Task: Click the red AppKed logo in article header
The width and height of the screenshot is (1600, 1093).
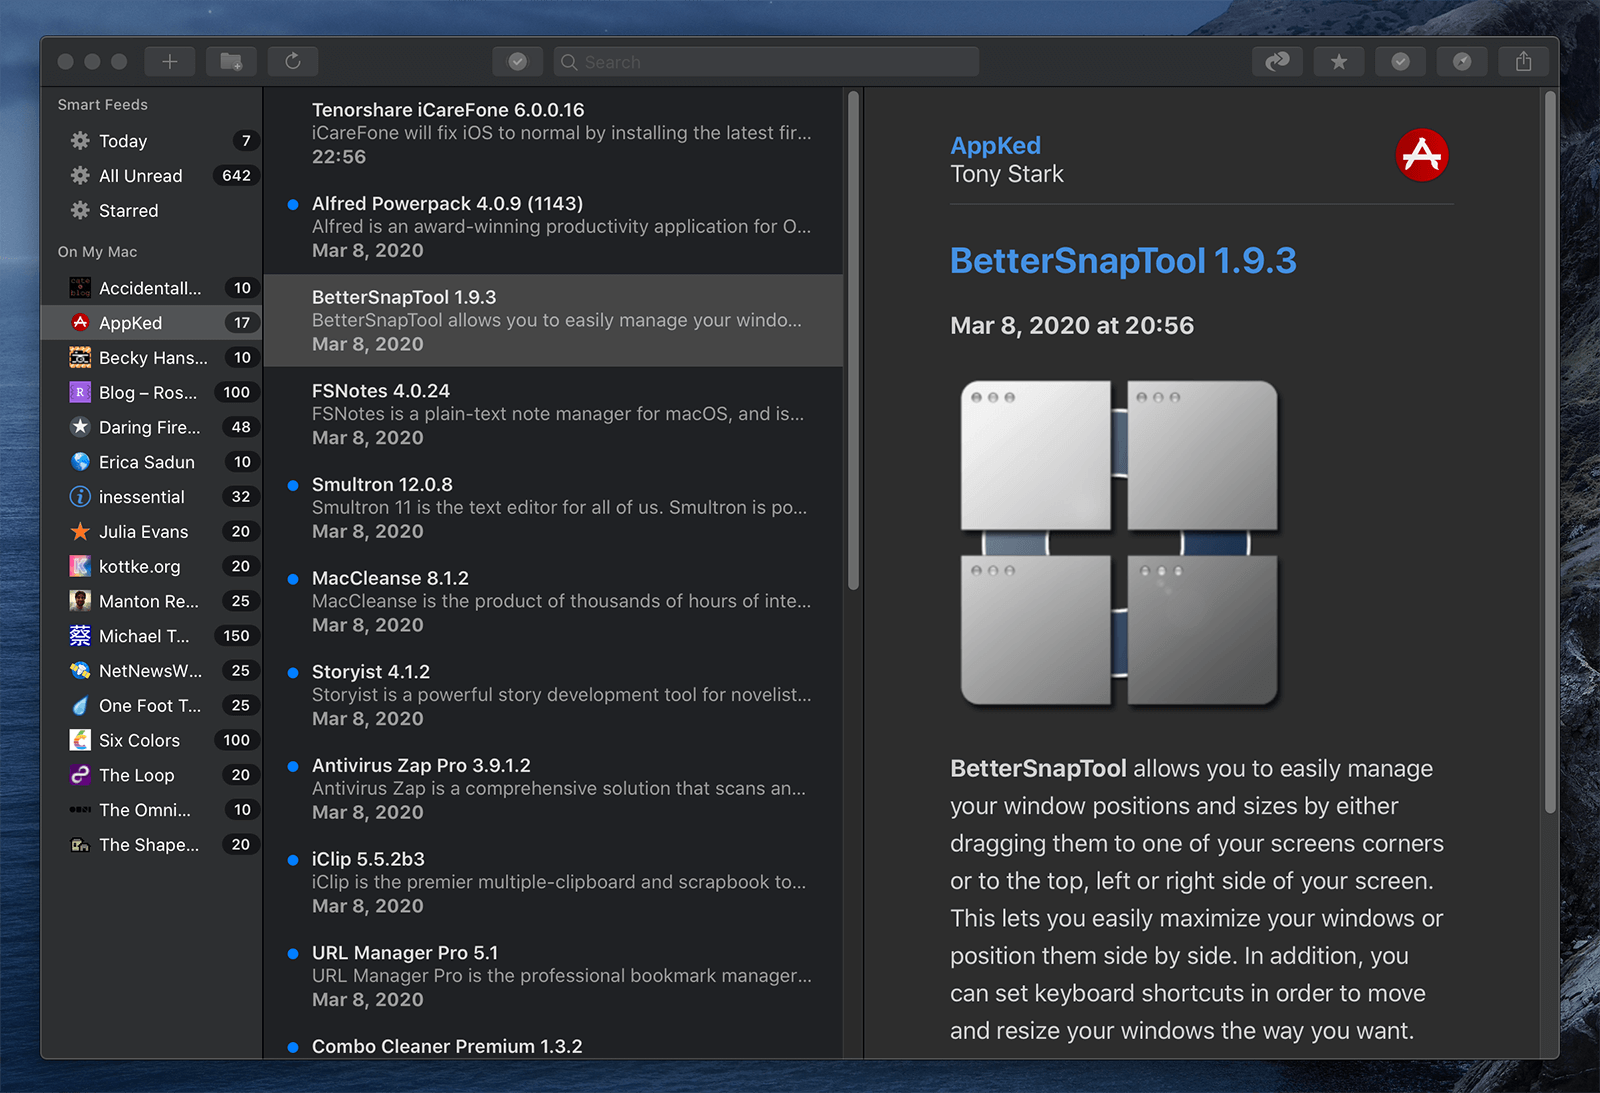Action: point(1422,155)
